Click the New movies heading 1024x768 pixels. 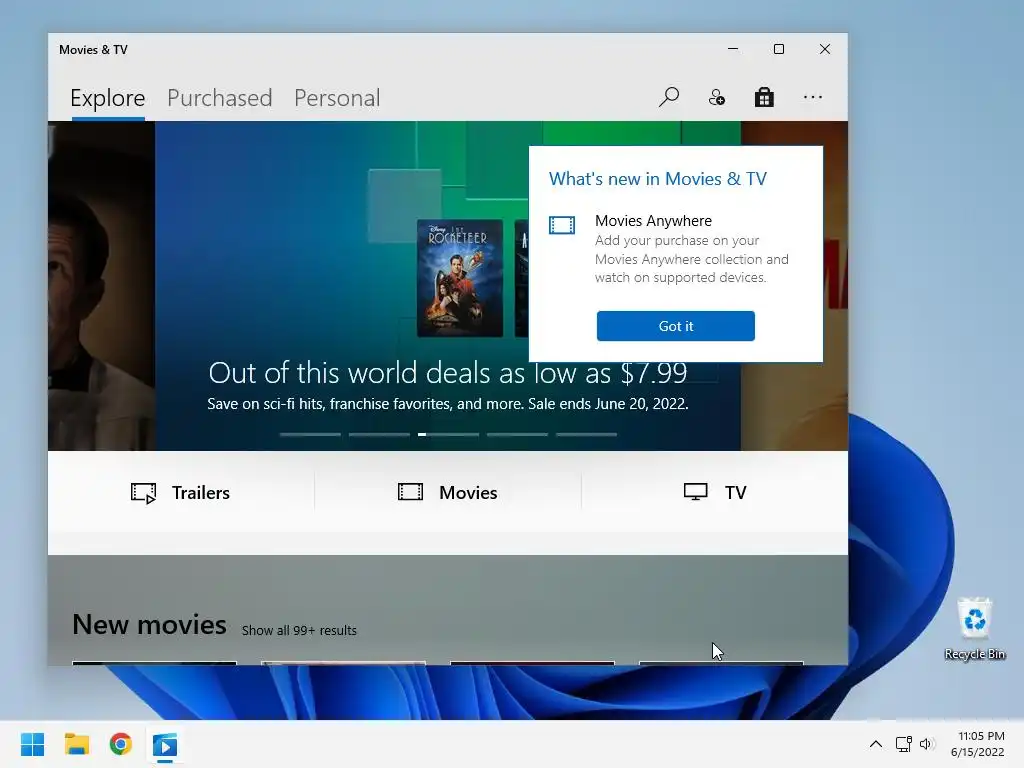pyautogui.click(x=150, y=624)
